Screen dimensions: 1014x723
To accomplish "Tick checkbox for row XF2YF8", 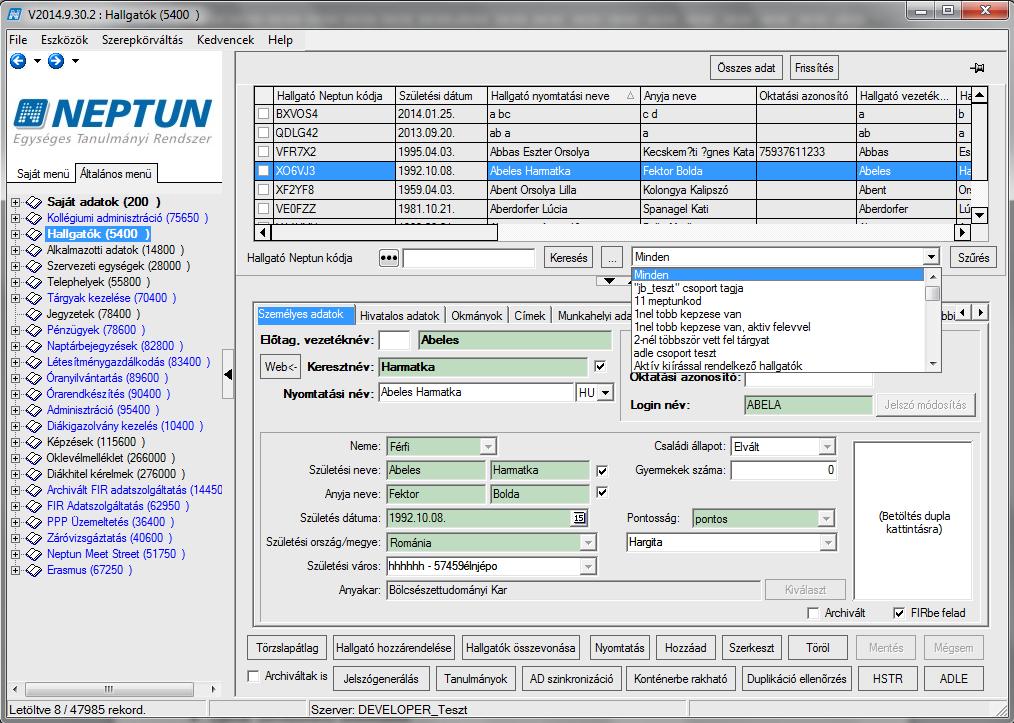I will (264, 190).
